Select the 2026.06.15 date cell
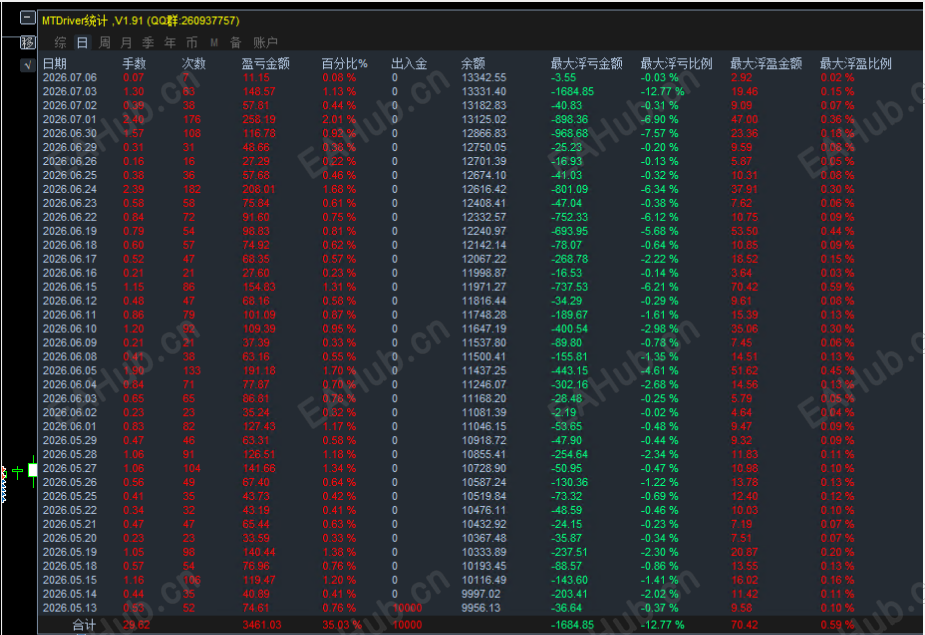Viewport: 925px width, 635px height. pos(70,287)
